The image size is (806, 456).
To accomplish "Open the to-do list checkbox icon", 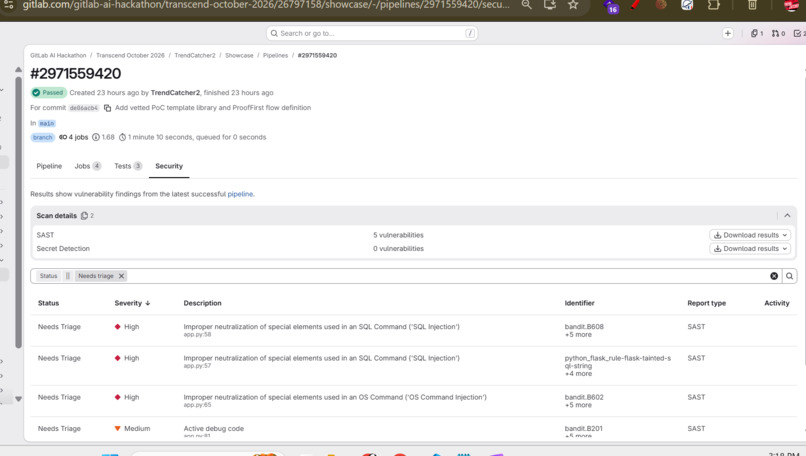I will coord(799,33).
